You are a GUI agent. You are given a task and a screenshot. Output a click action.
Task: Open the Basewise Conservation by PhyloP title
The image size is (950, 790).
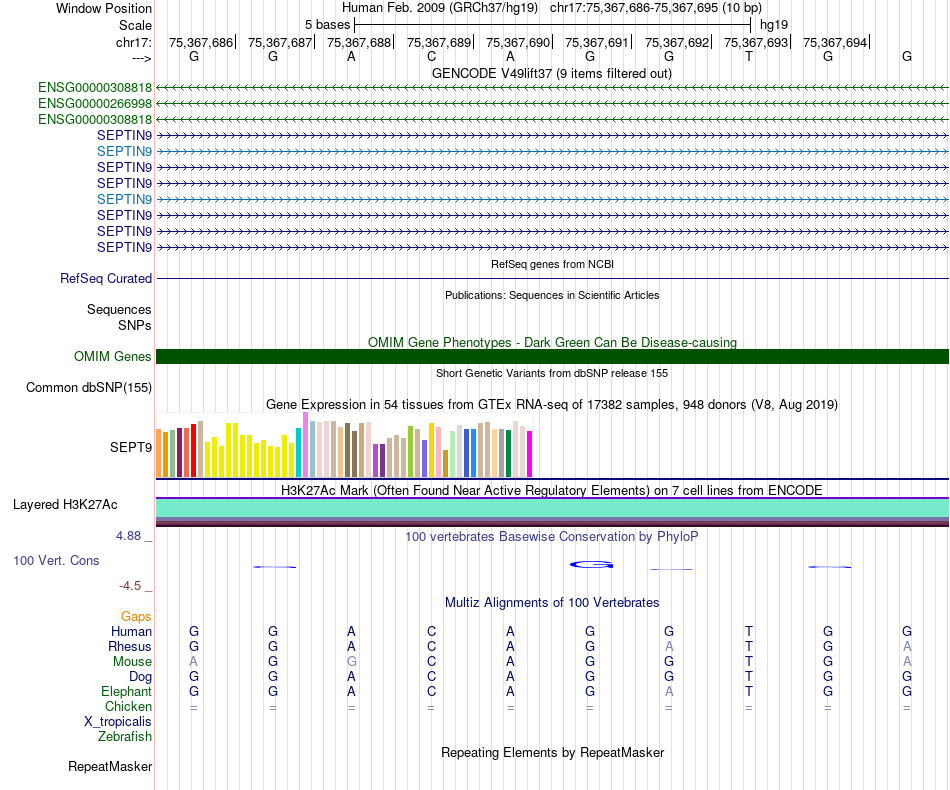[x=552, y=537]
